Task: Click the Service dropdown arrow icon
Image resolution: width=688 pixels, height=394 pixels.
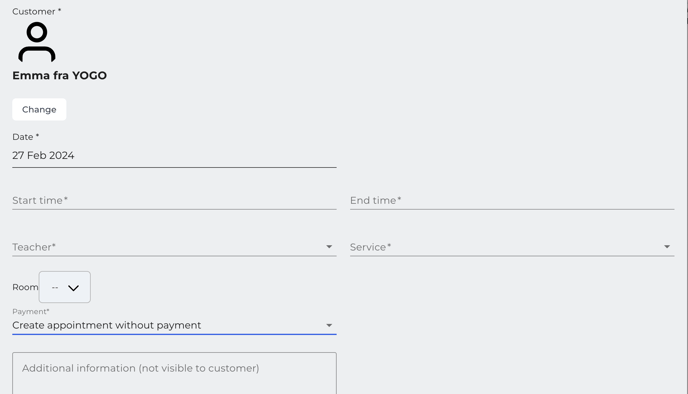Action: tap(667, 247)
